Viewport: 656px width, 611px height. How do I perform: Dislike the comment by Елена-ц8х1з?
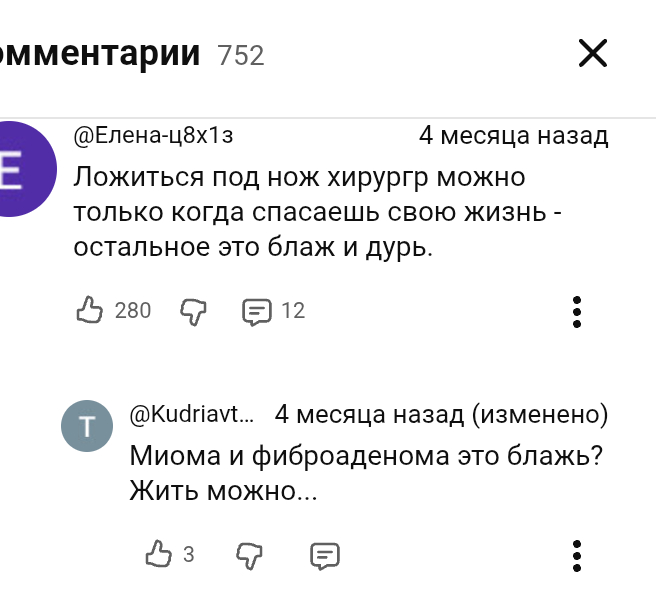[x=192, y=311]
